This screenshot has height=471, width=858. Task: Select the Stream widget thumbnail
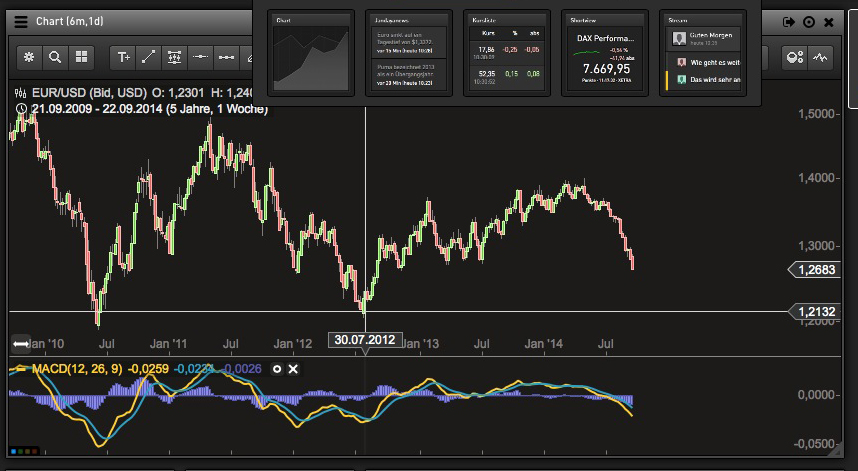point(703,53)
